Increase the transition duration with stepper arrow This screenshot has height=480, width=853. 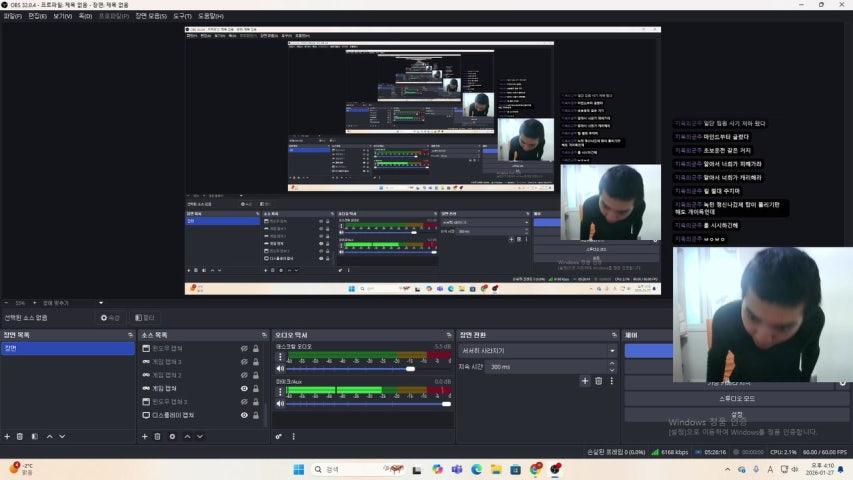[x=612, y=365]
